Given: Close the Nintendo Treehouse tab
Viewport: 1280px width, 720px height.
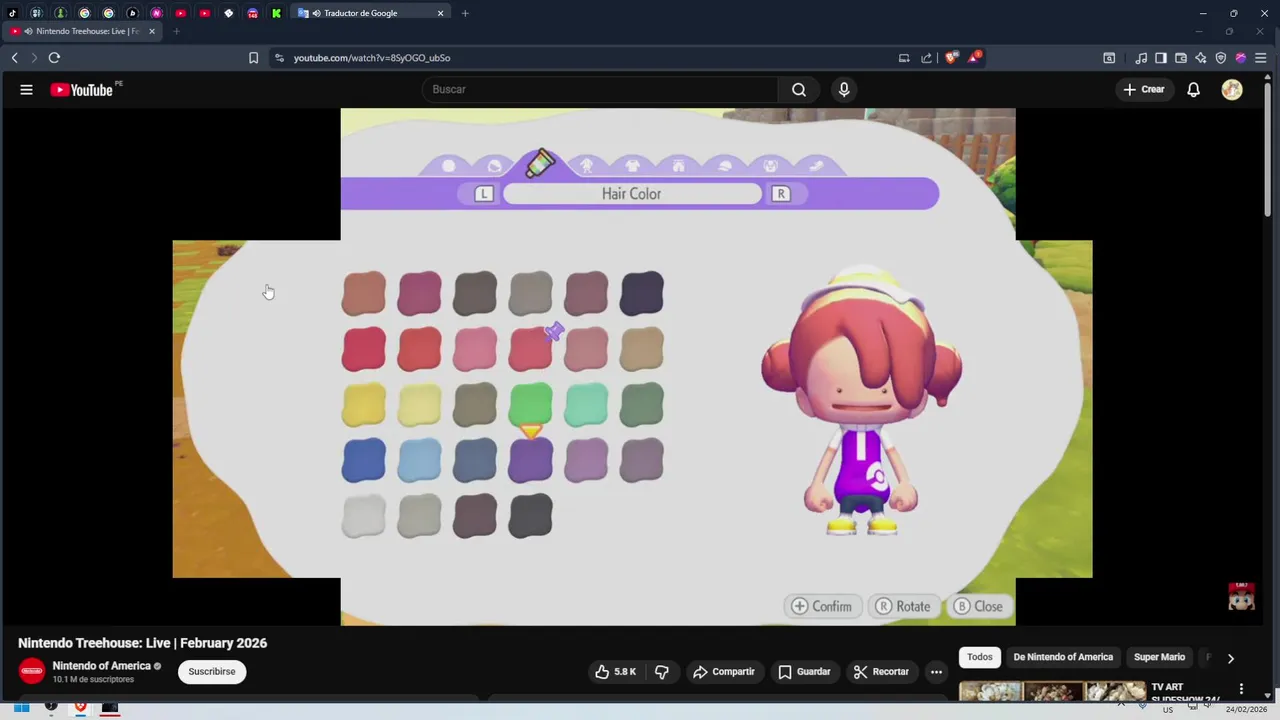Looking at the screenshot, I should pyautogui.click(x=152, y=31).
